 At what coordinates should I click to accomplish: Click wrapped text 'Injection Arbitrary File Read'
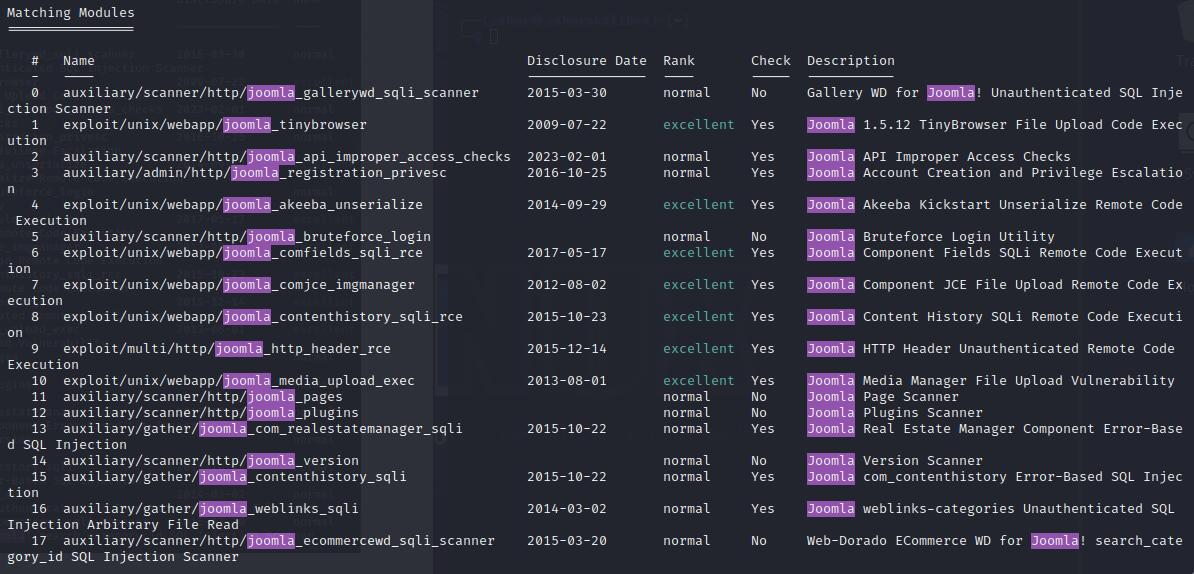[123, 525]
